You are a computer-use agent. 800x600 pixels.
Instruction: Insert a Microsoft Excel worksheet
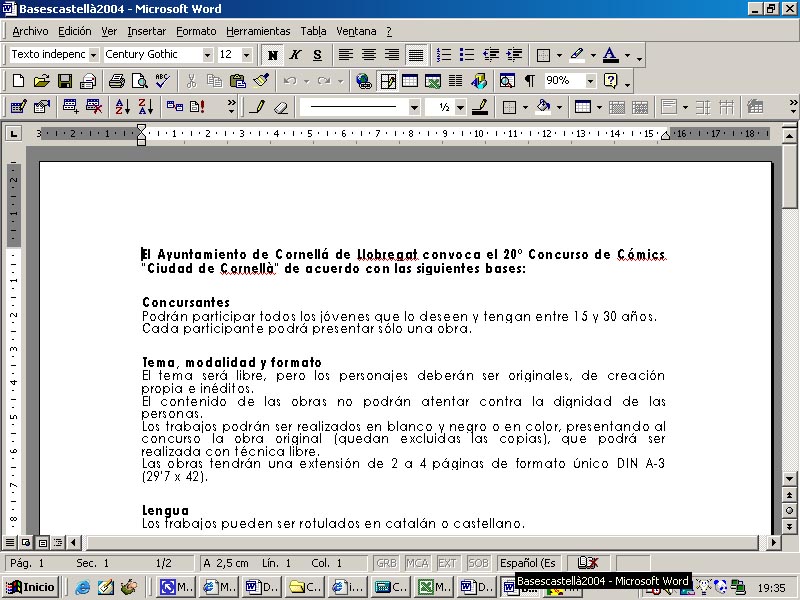pyautogui.click(x=433, y=81)
